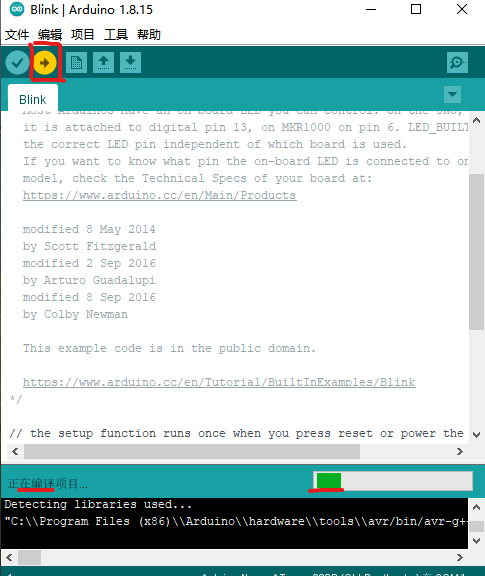The height and width of the screenshot is (576, 485).
Task: Click the editor horizontal scroll left arrow
Action: pyautogui.click(x=15, y=451)
